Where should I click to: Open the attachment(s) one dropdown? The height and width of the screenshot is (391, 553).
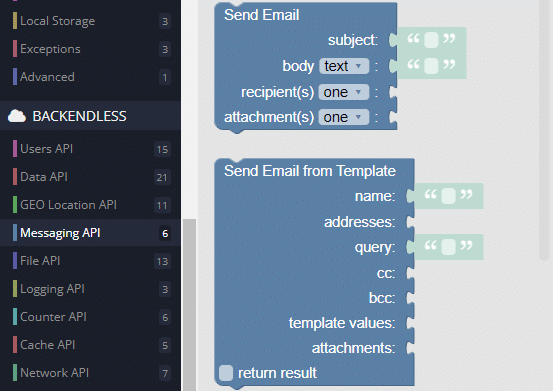pyautogui.click(x=344, y=117)
